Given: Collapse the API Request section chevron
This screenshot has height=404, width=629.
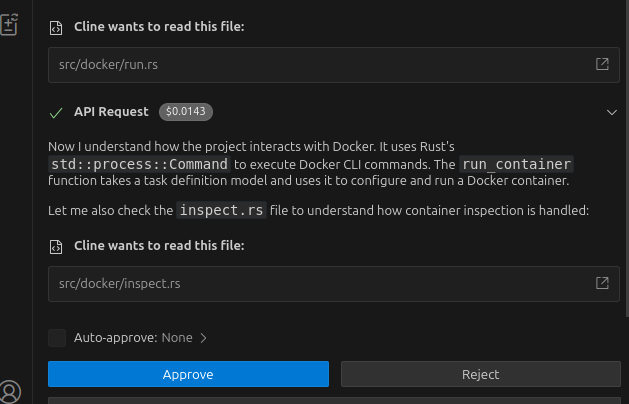Looking at the screenshot, I should tap(612, 112).
